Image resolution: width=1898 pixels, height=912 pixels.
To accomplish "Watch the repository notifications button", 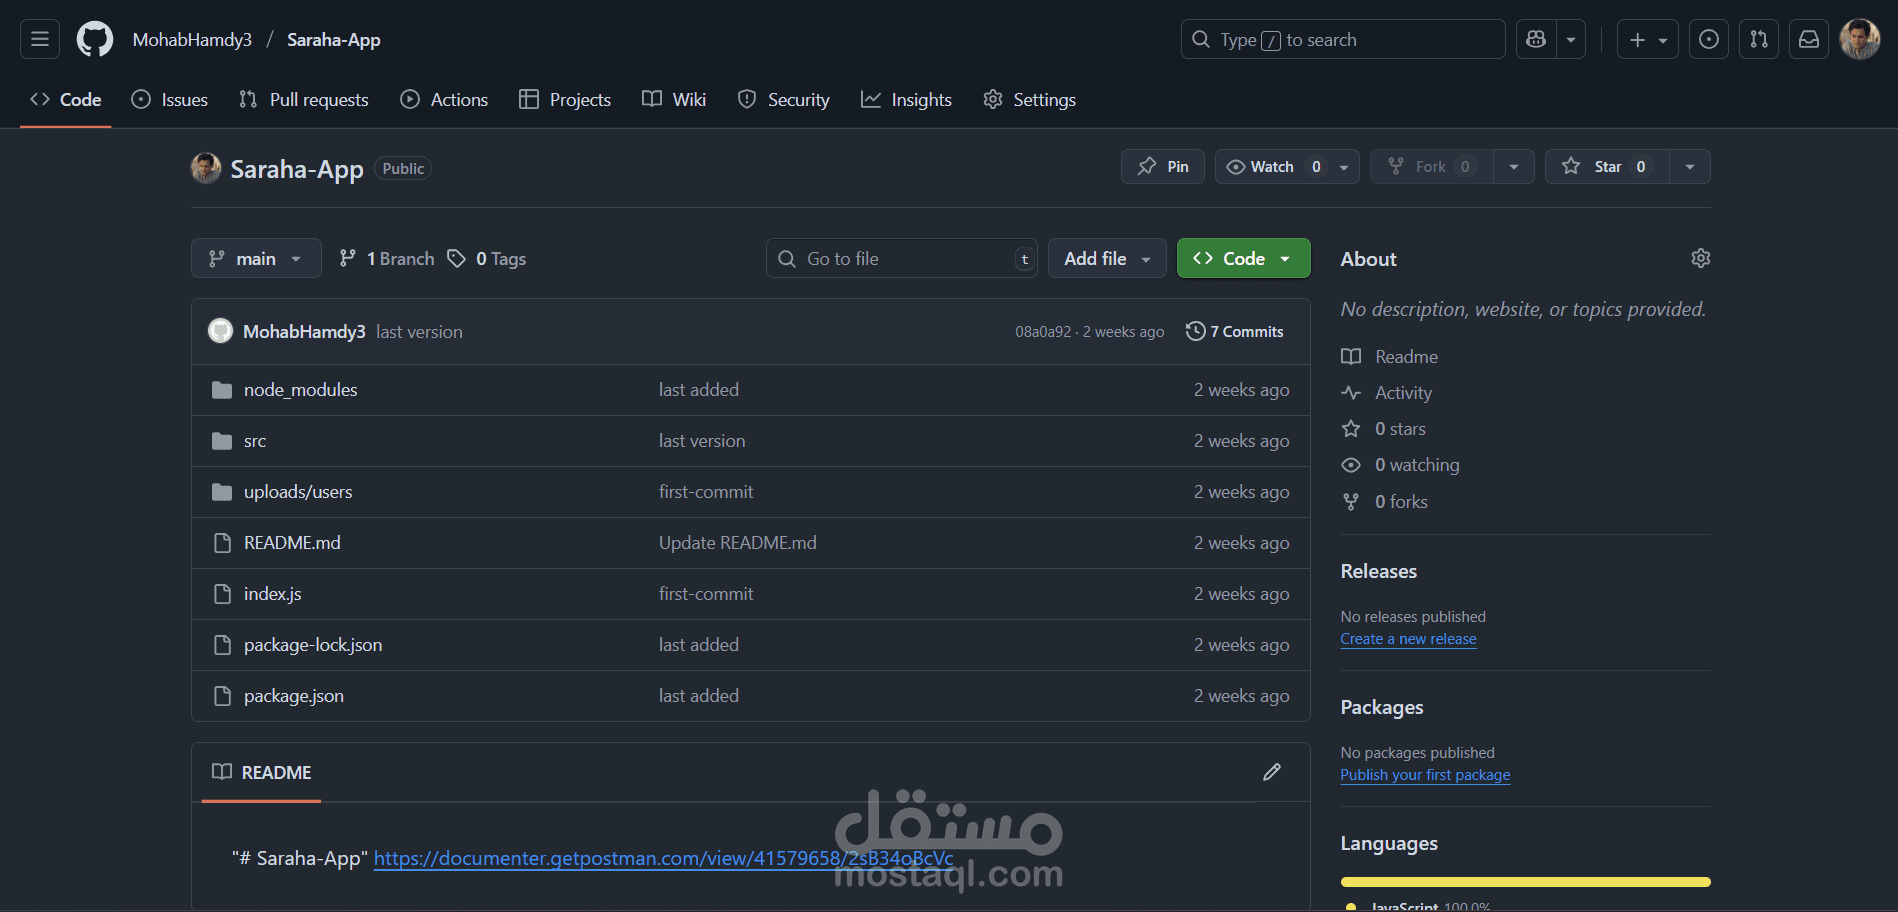I will 1287,167.
